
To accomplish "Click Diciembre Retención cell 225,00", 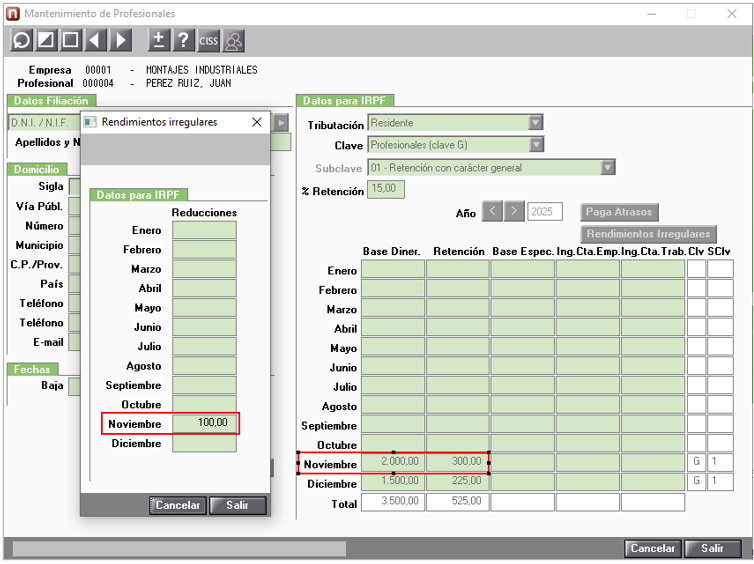I will tap(458, 481).
